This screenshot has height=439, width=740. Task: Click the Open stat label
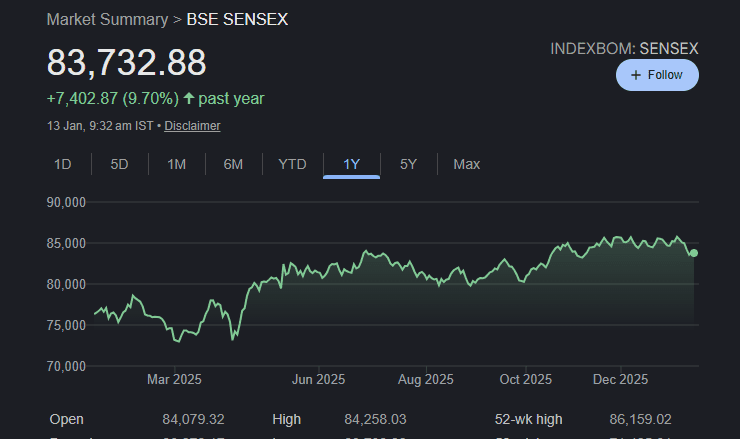tap(67, 419)
